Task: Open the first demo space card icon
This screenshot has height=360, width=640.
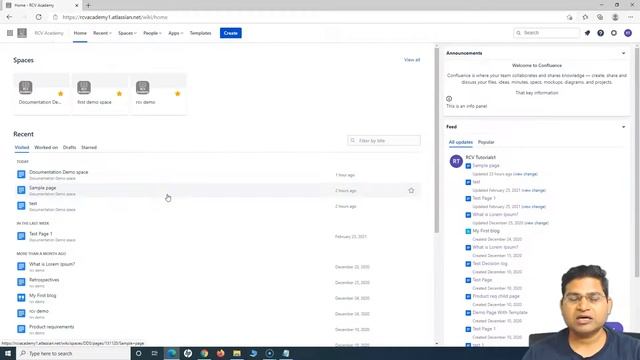Action: point(84,87)
